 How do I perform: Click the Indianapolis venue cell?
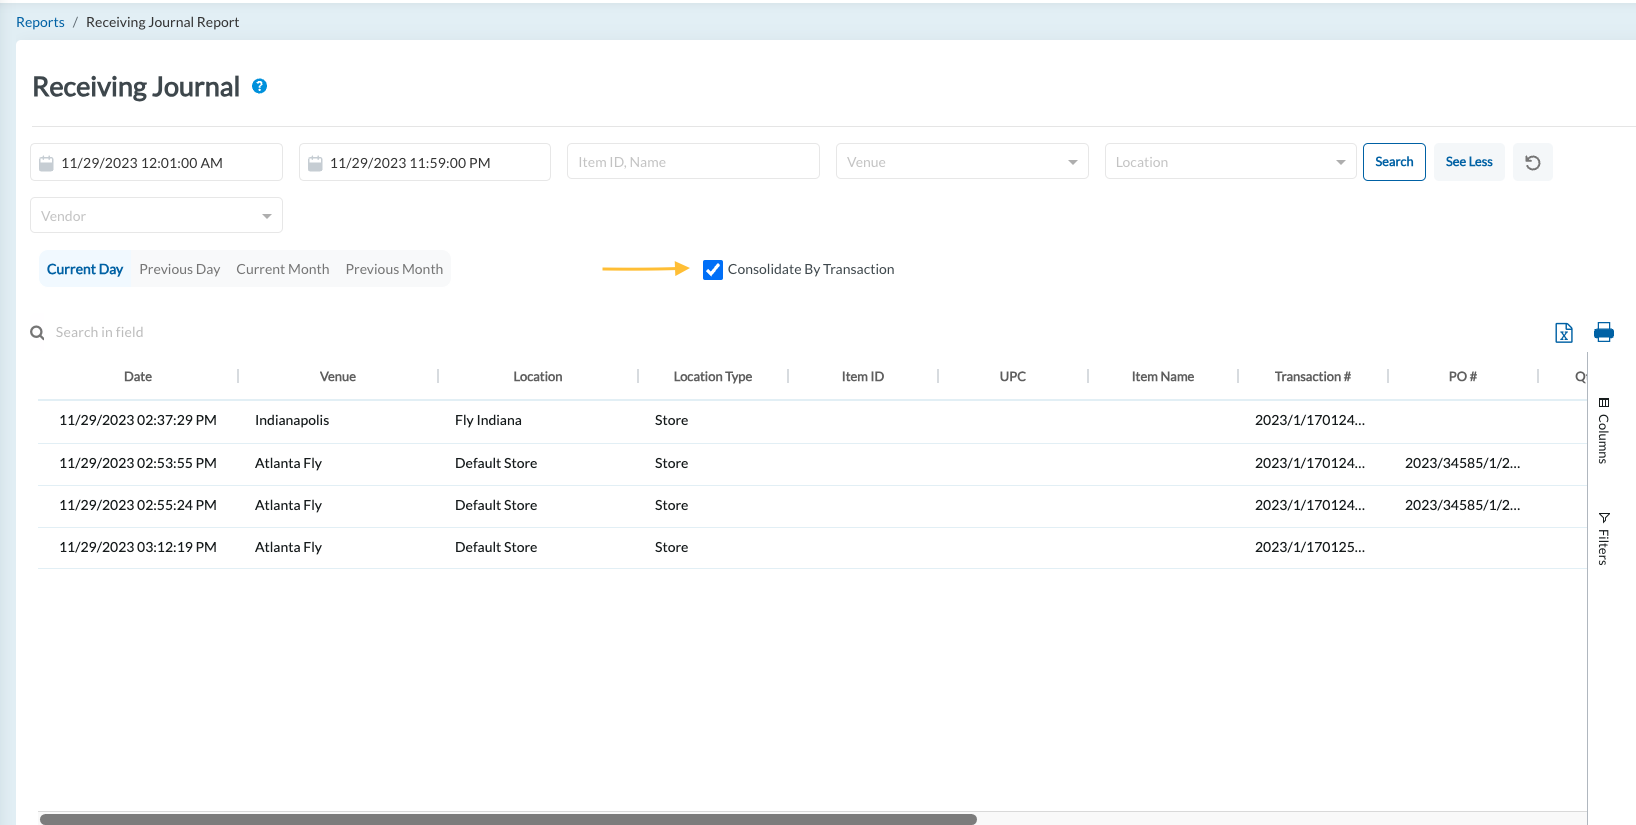(292, 421)
